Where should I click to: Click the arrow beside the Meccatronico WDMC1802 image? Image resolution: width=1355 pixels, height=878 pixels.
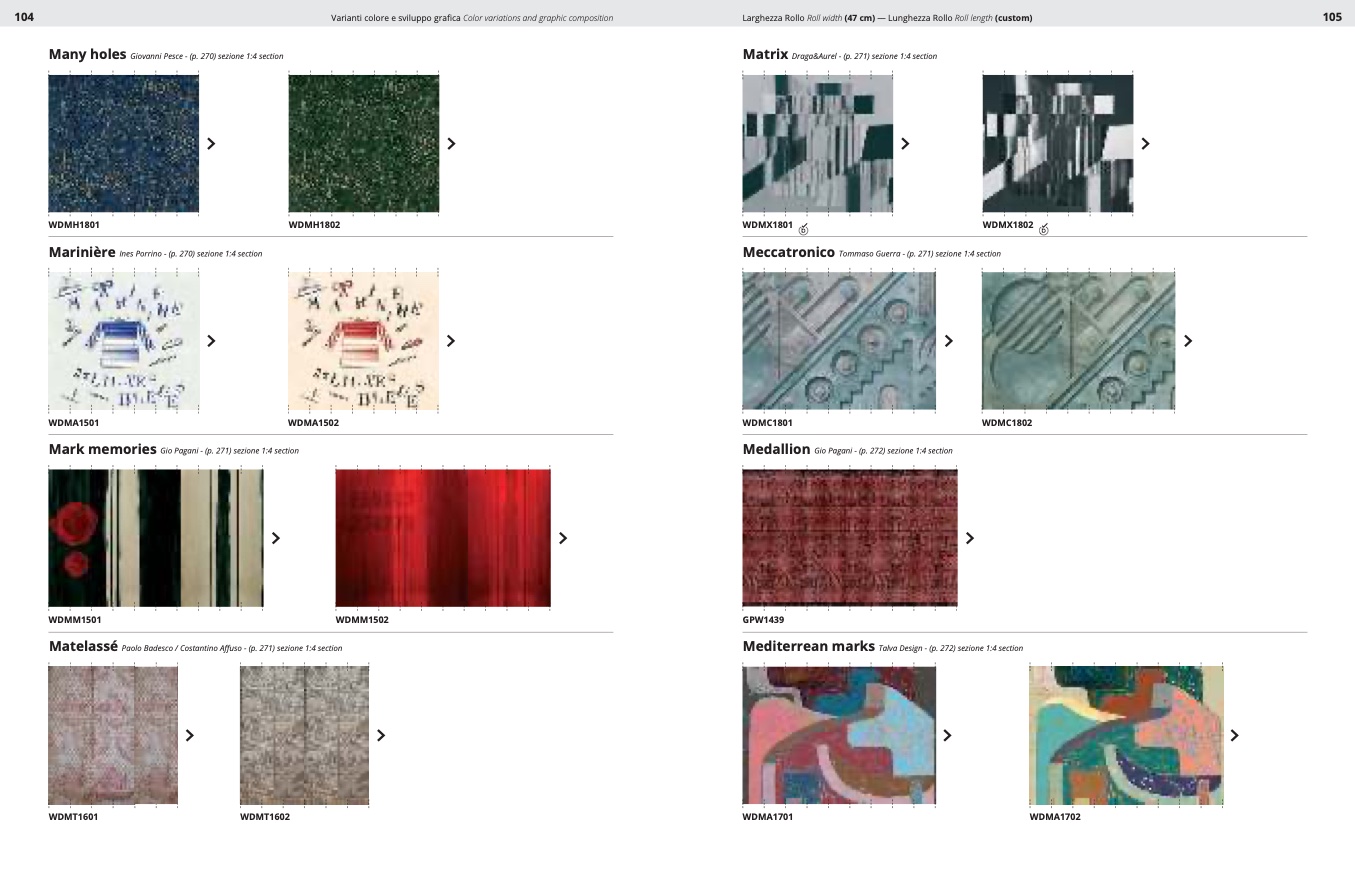click(1188, 341)
